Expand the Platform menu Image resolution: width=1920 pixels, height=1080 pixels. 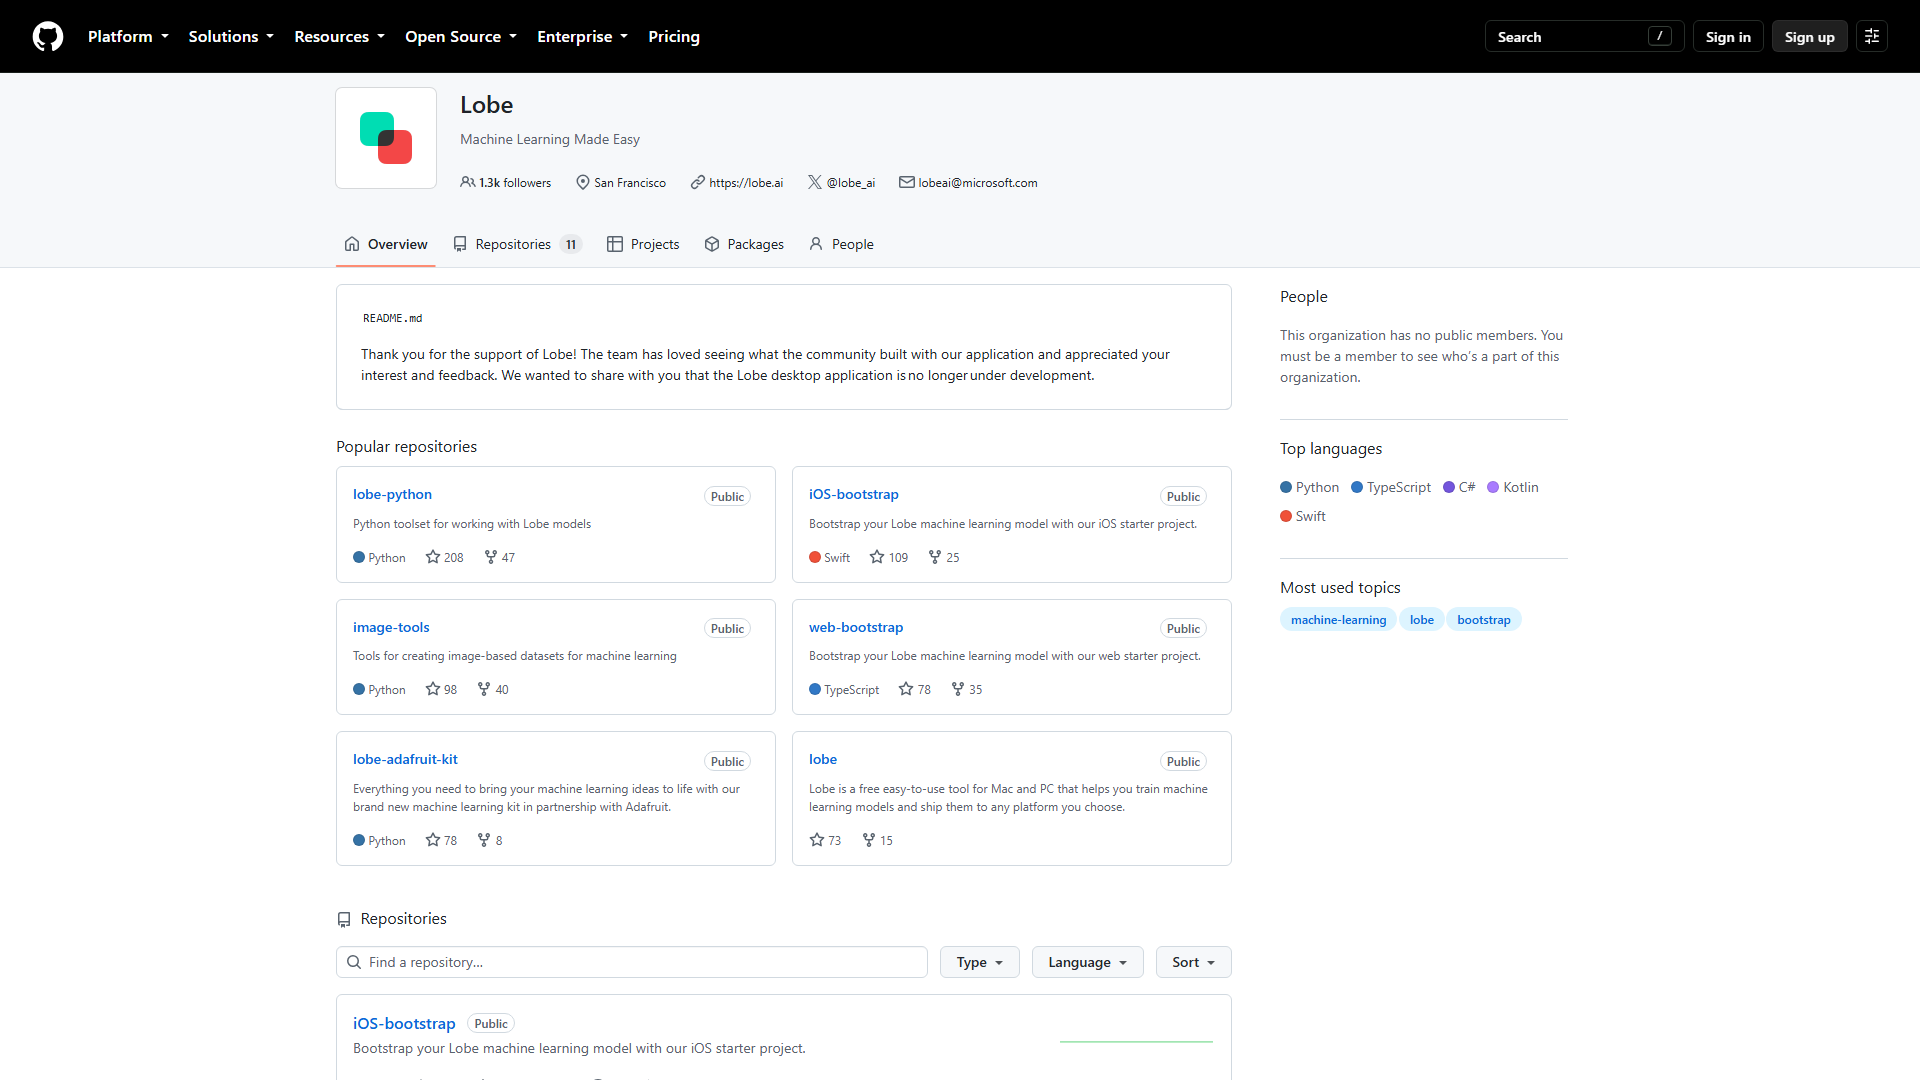click(128, 36)
